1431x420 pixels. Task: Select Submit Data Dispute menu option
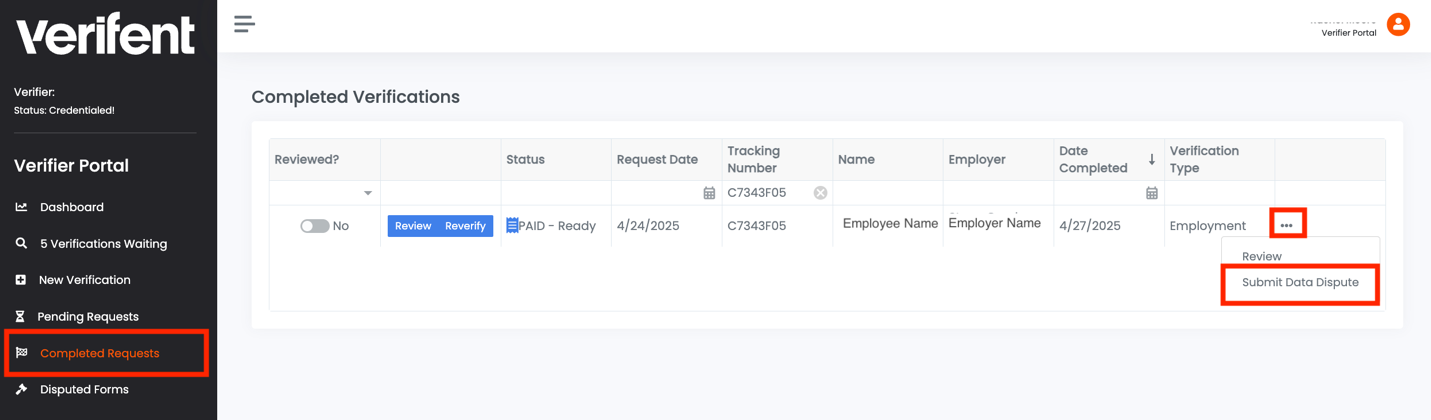1300,283
